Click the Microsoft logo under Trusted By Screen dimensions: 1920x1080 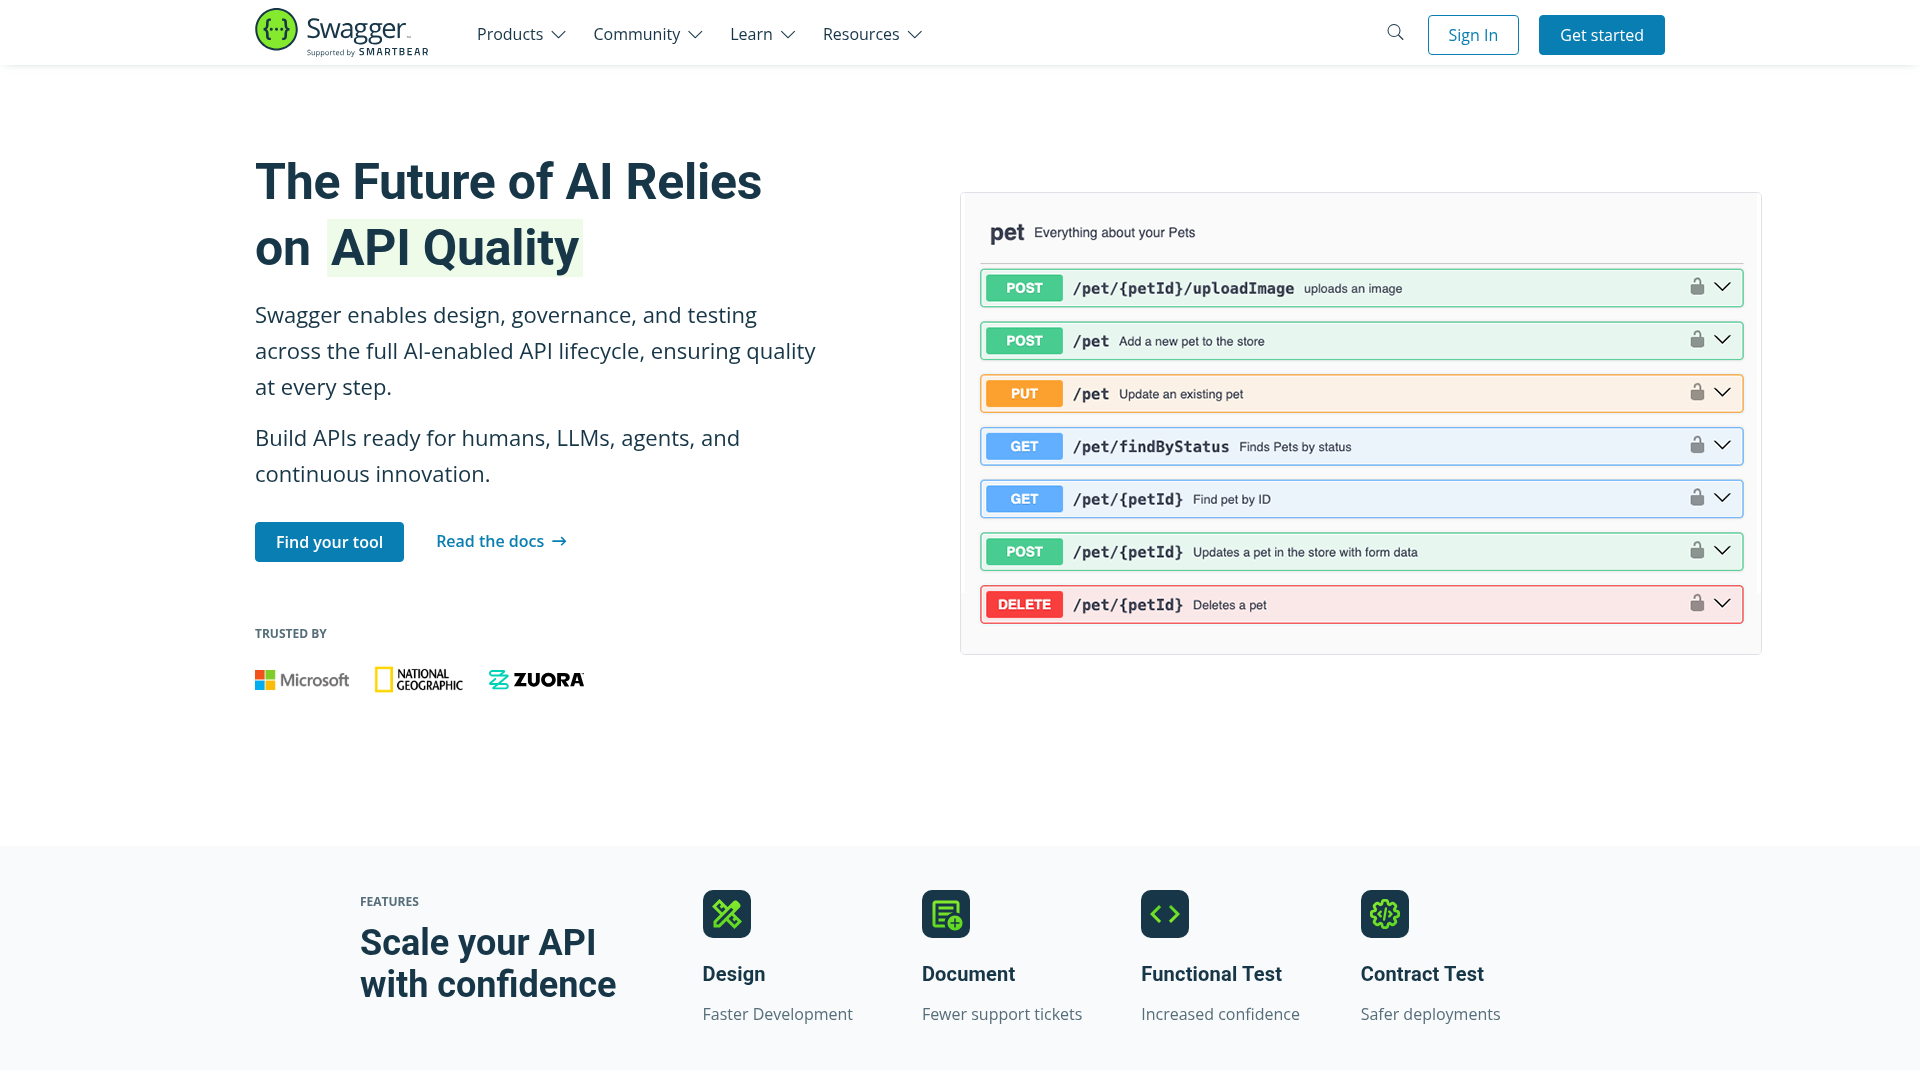point(302,680)
